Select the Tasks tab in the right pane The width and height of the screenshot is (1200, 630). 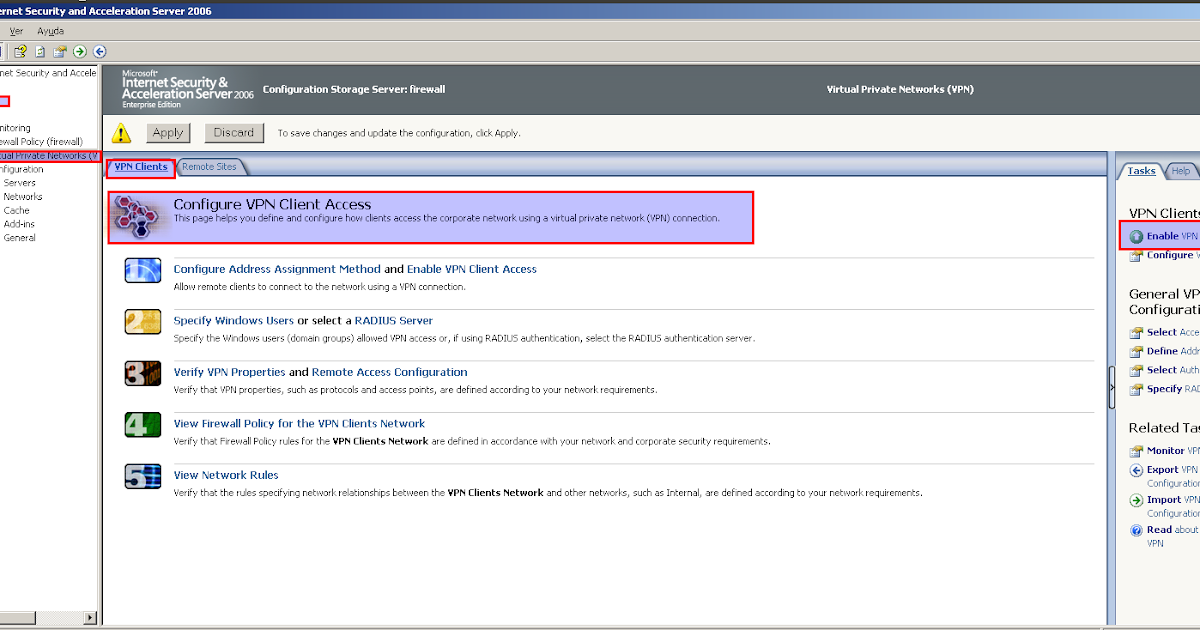1141,171
